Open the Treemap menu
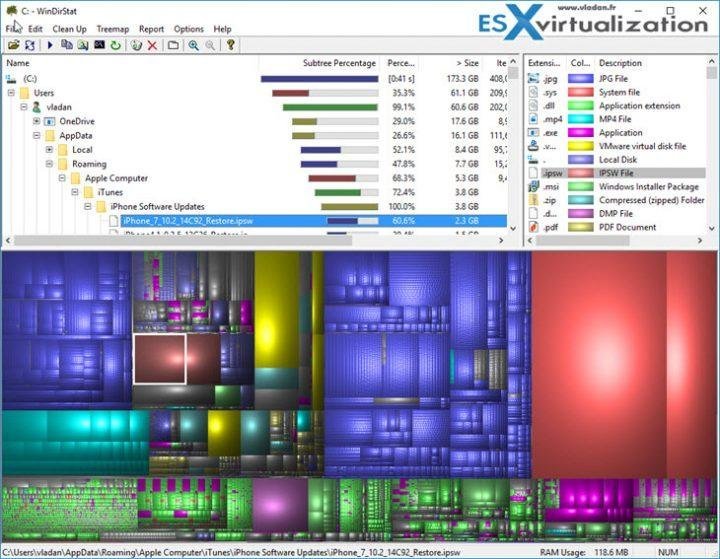 [111, 29]
